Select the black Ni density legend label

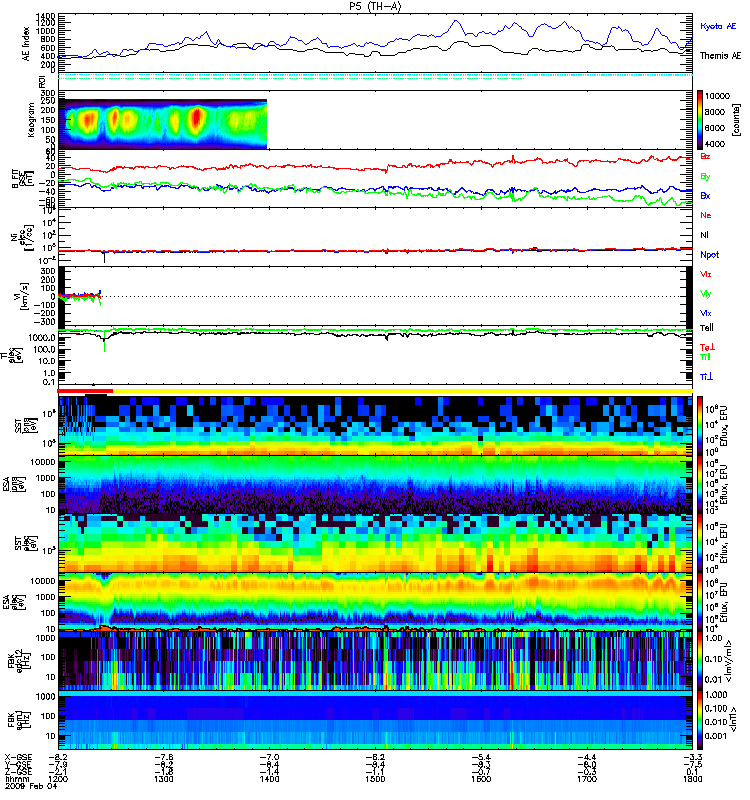click(704, 235)
